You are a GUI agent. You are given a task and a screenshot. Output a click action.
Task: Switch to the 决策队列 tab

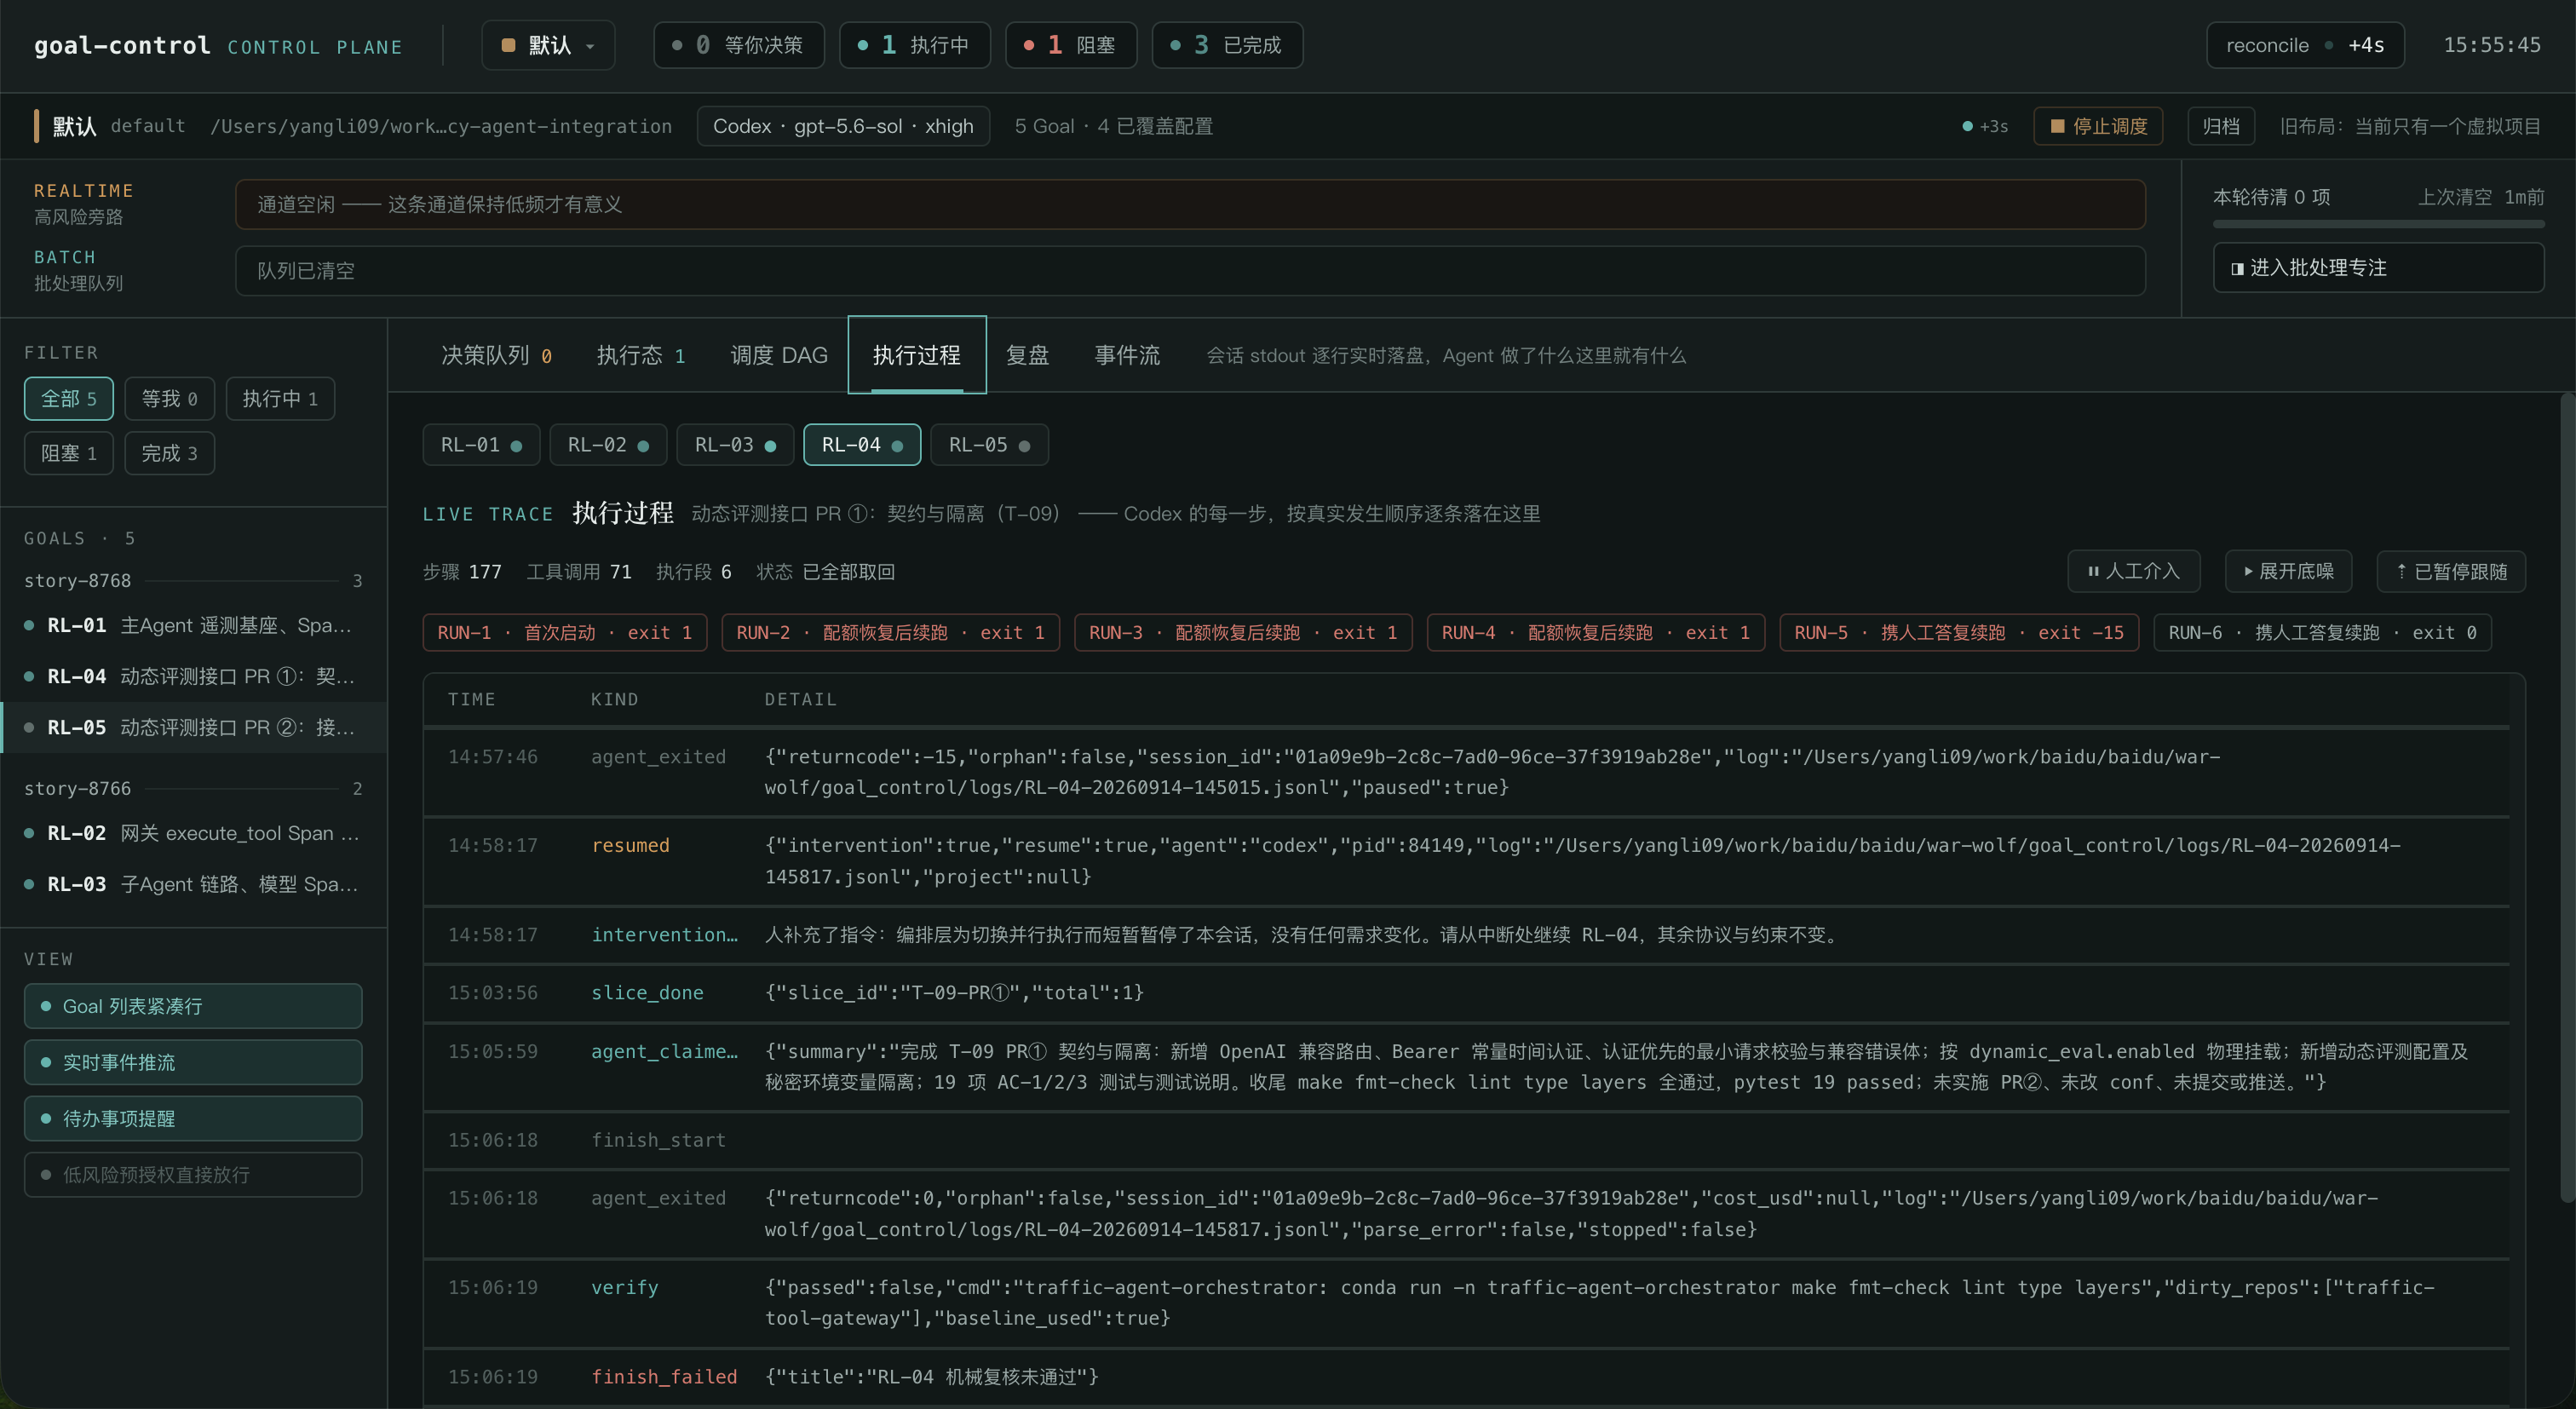pos(497,355)
